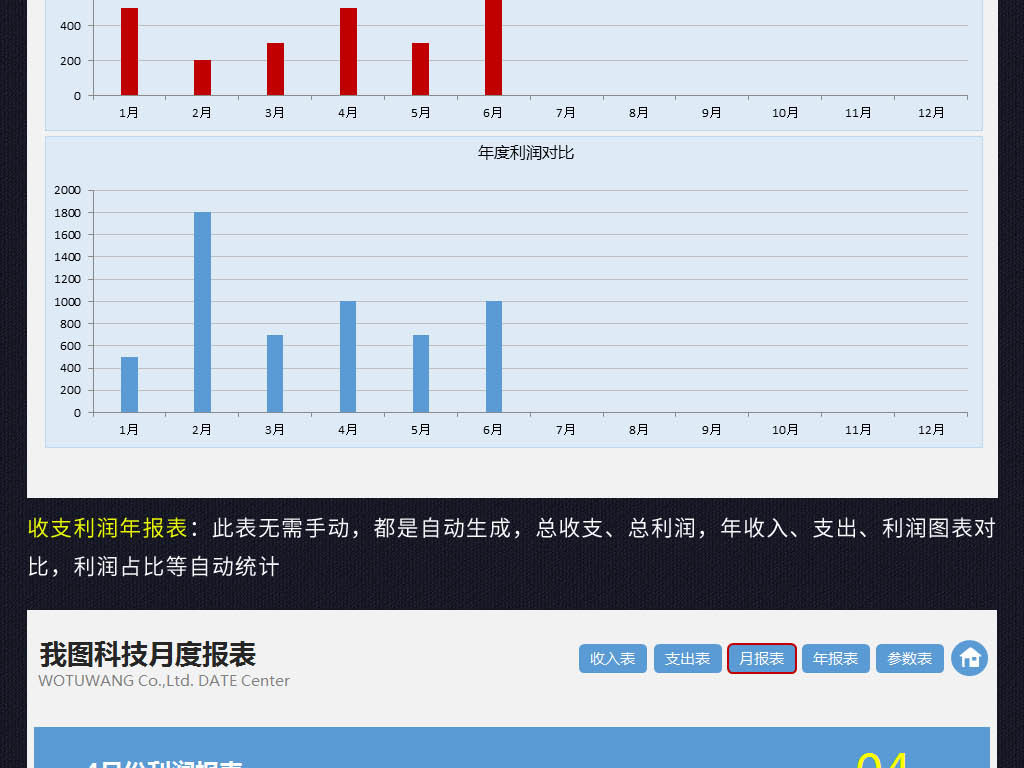
Task: Click the red 6月 bar in top chart
Action: coord(494,48)
